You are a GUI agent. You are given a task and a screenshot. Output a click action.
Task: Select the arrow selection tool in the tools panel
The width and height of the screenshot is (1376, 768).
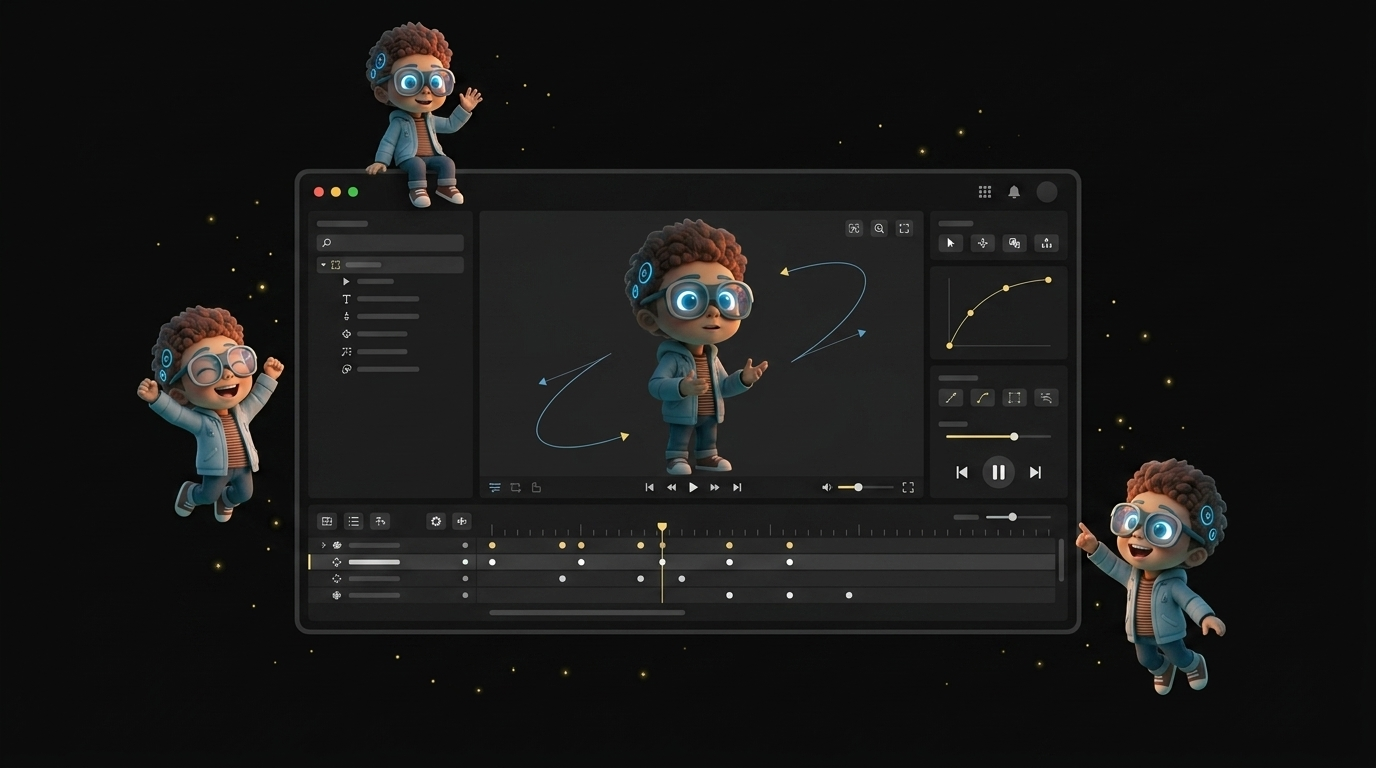(950, 243)
